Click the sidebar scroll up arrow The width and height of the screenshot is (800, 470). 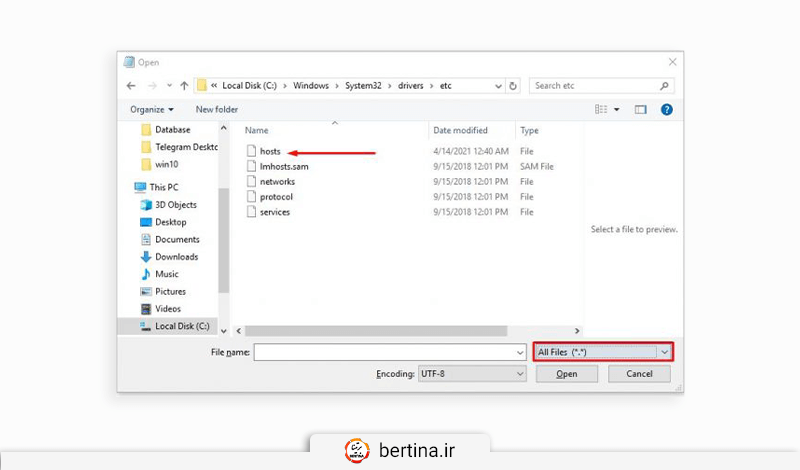click(223, 129)
